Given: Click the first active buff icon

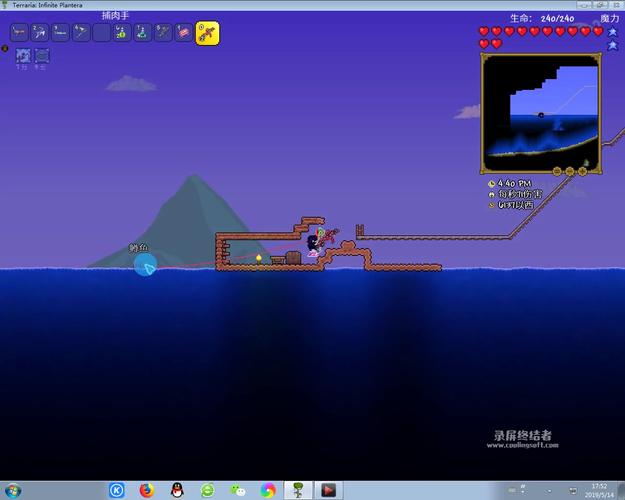Looking at the screenshot, I should coord(23,56).
